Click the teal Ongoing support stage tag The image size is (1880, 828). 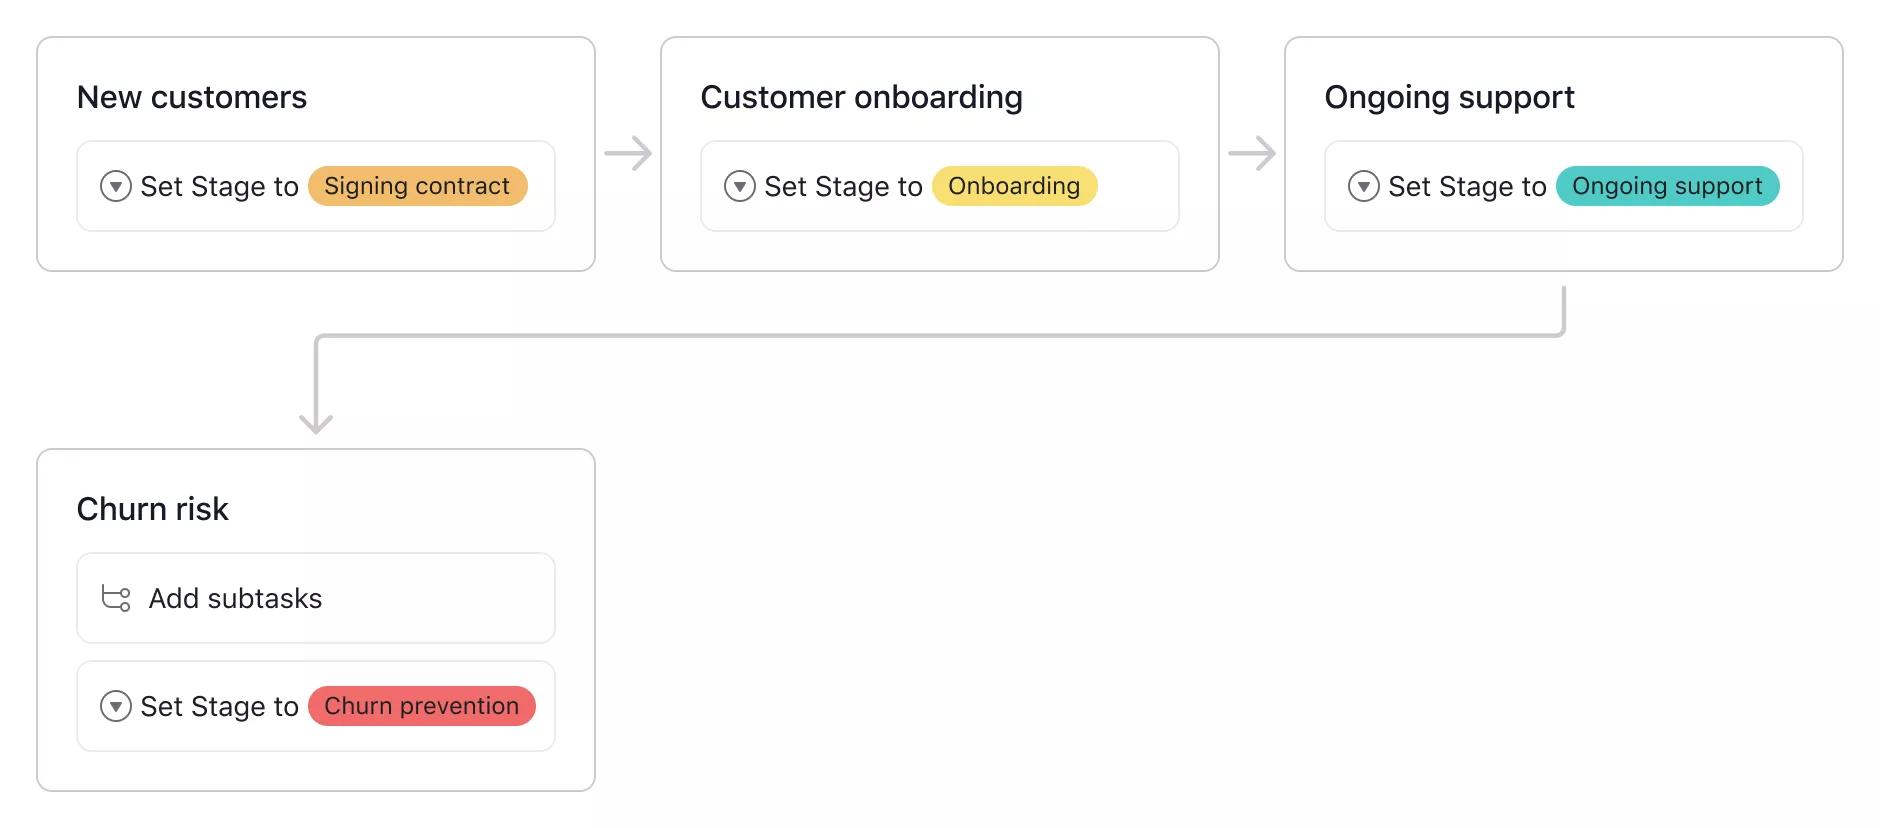click(1666, 186)
